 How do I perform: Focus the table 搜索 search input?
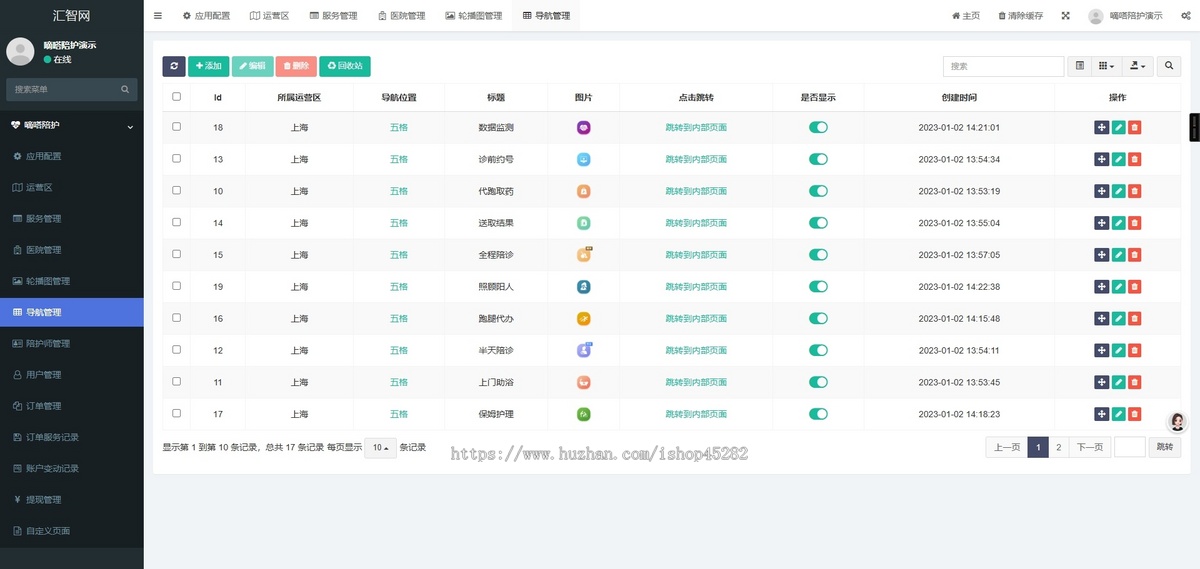pyautogui.click(x=1003, y=66)
